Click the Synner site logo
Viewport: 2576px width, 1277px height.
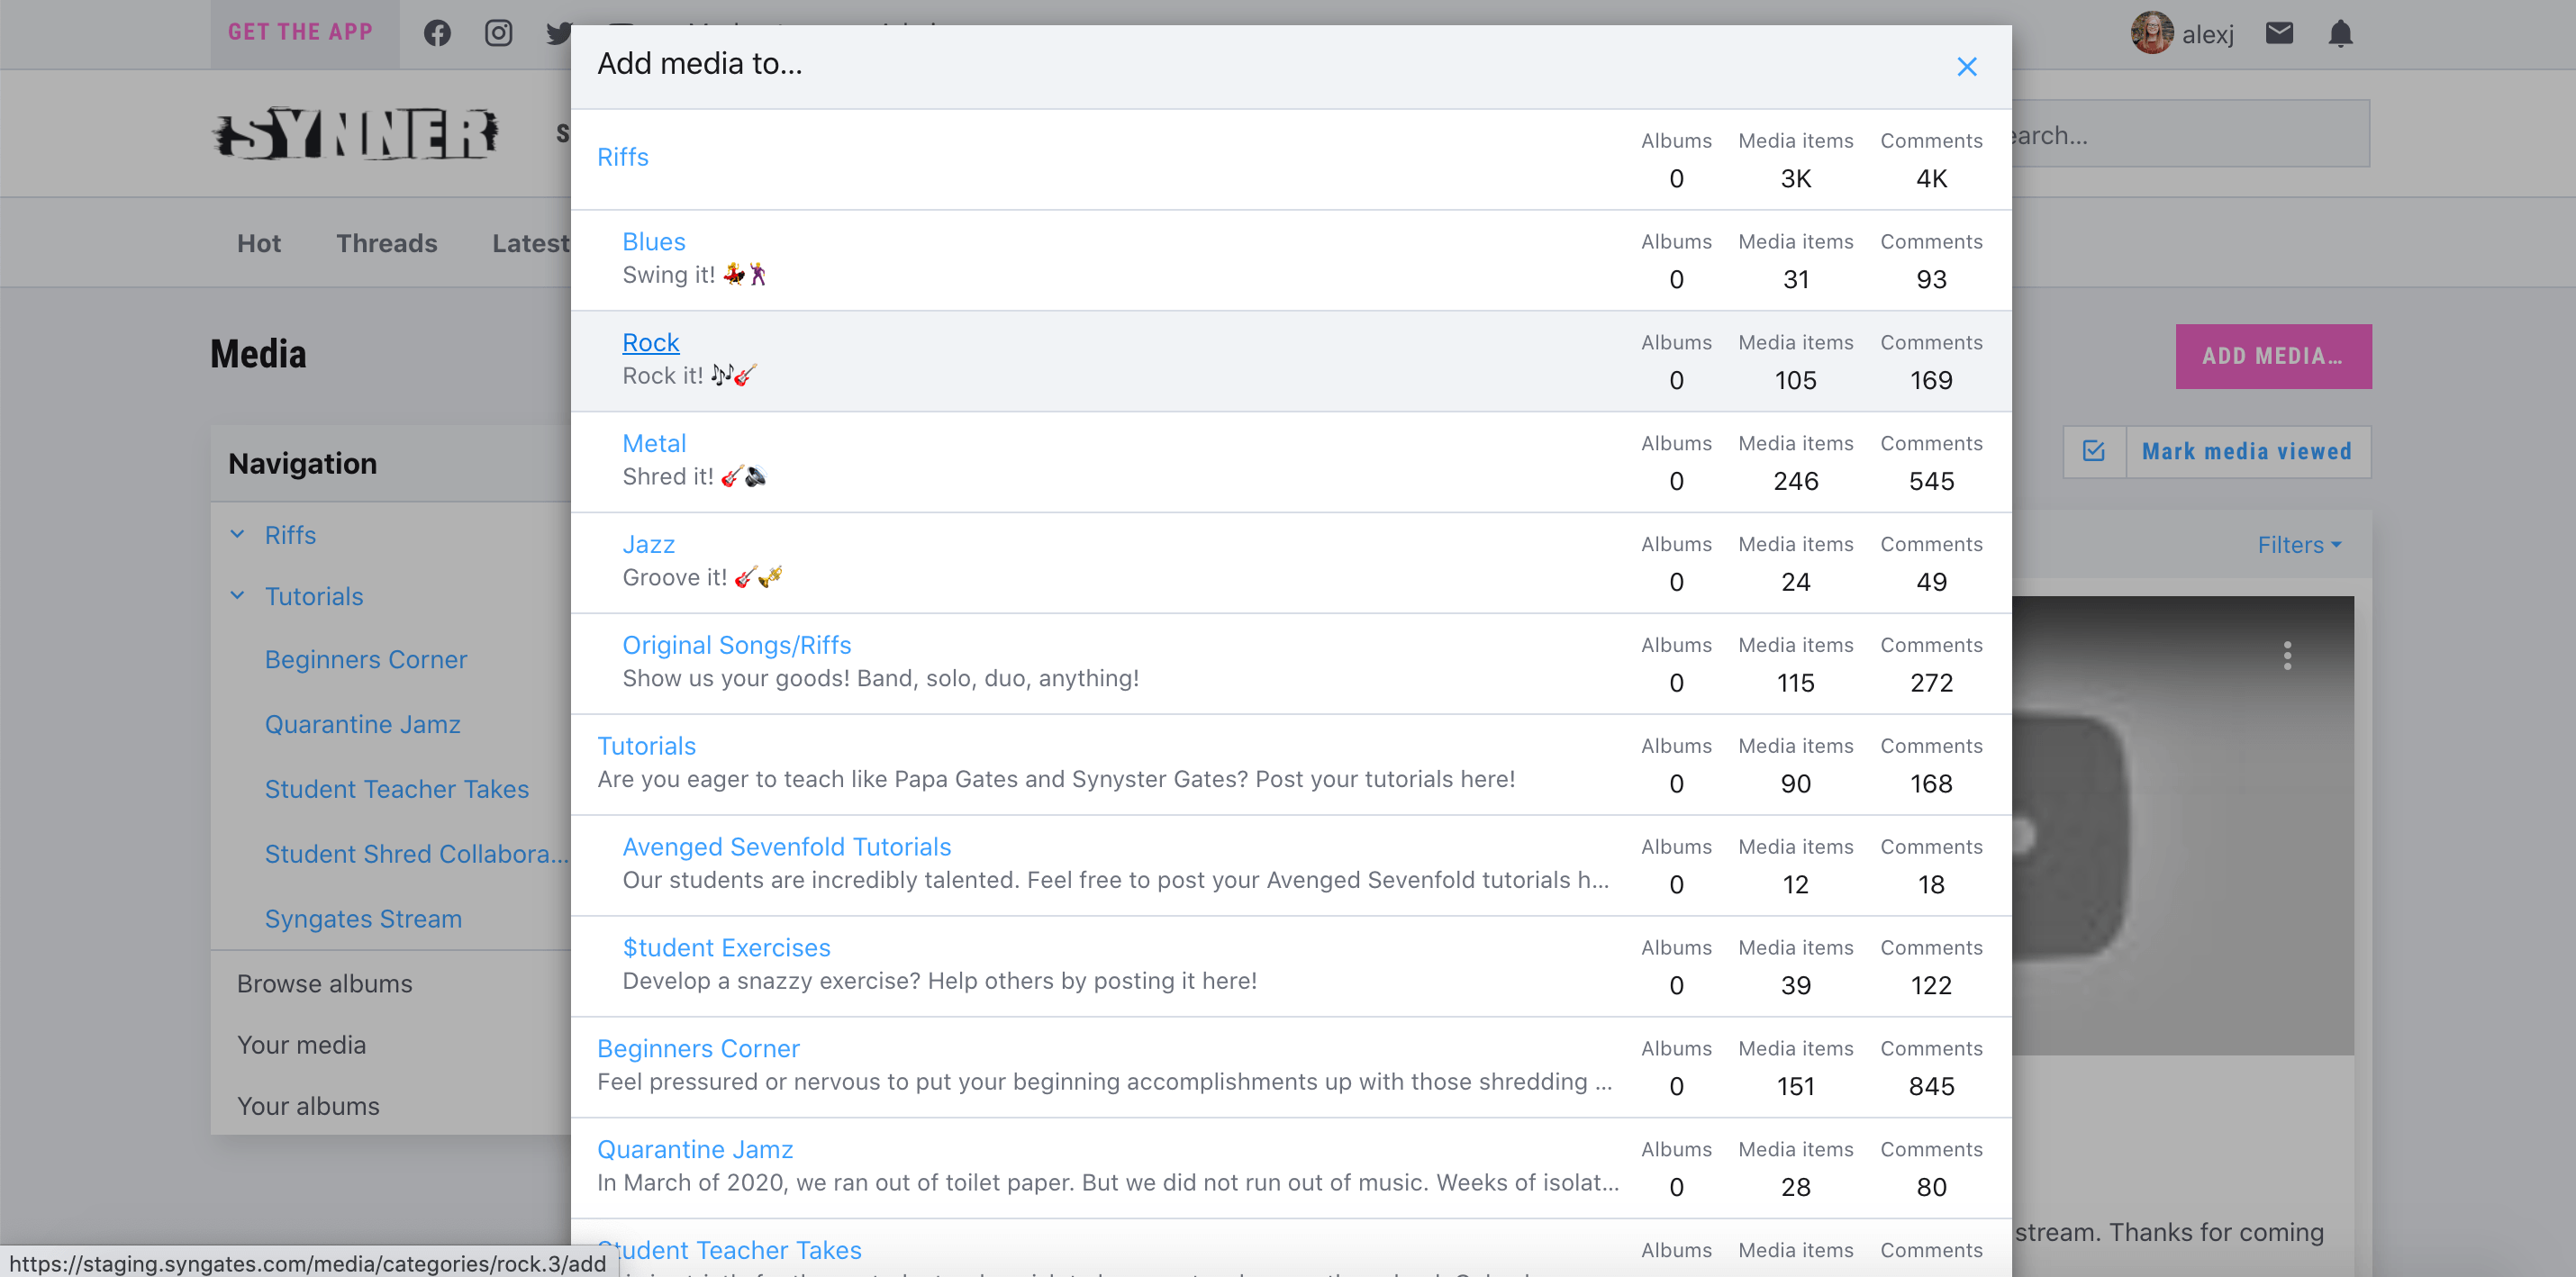[x=355, y=133]
